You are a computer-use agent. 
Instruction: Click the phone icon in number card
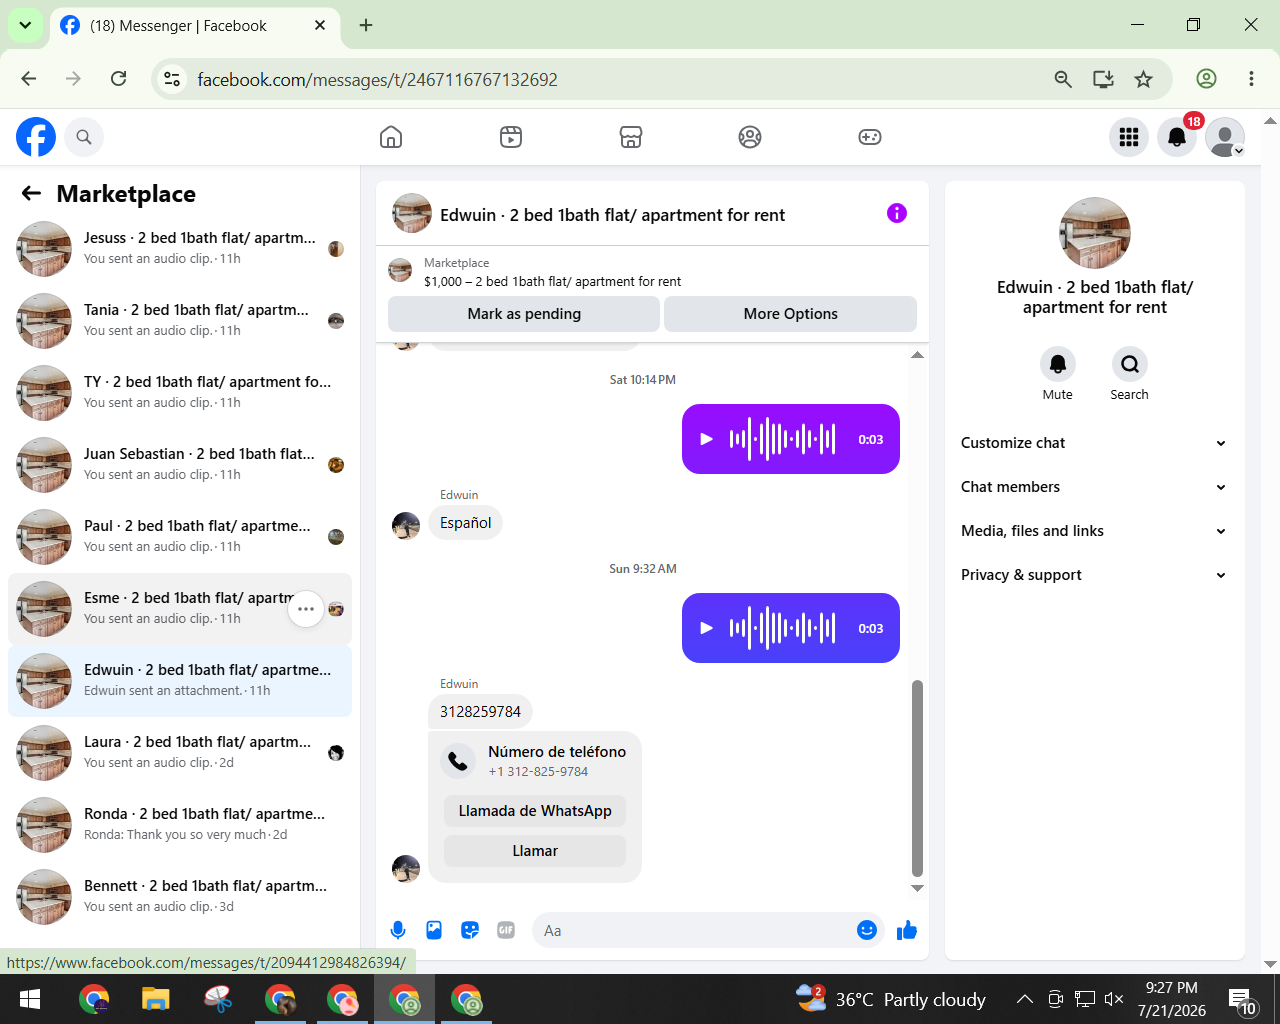coord(458,761)
